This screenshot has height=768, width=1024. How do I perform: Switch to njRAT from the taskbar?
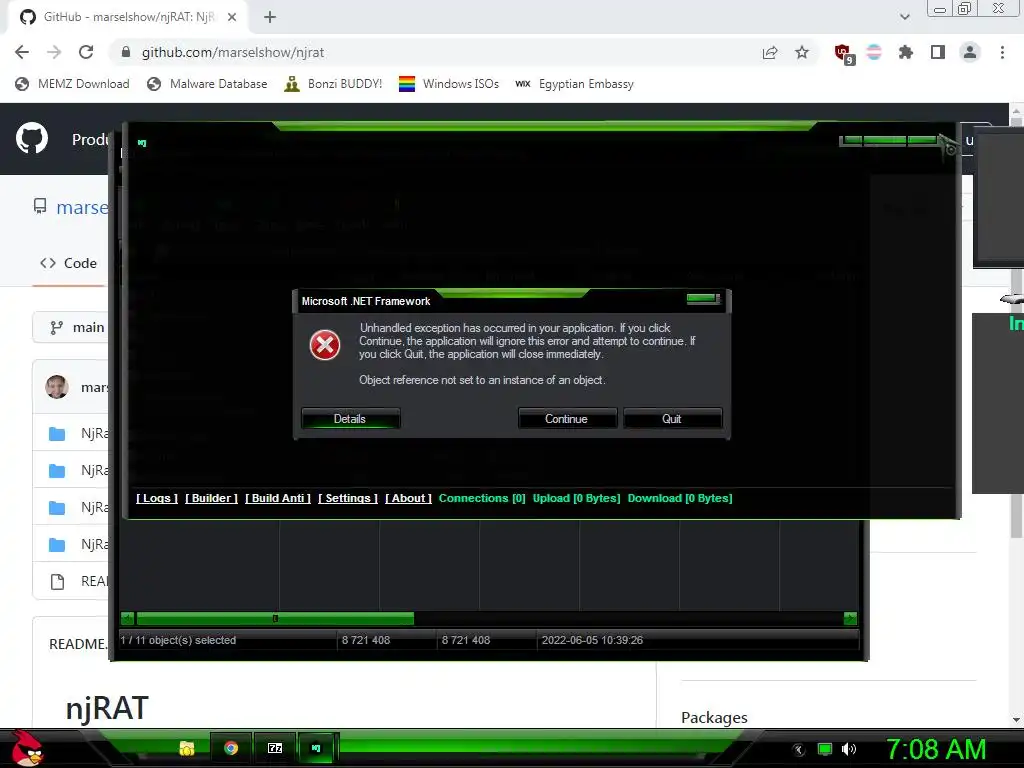pyautogui.click(x=317, y=748)
